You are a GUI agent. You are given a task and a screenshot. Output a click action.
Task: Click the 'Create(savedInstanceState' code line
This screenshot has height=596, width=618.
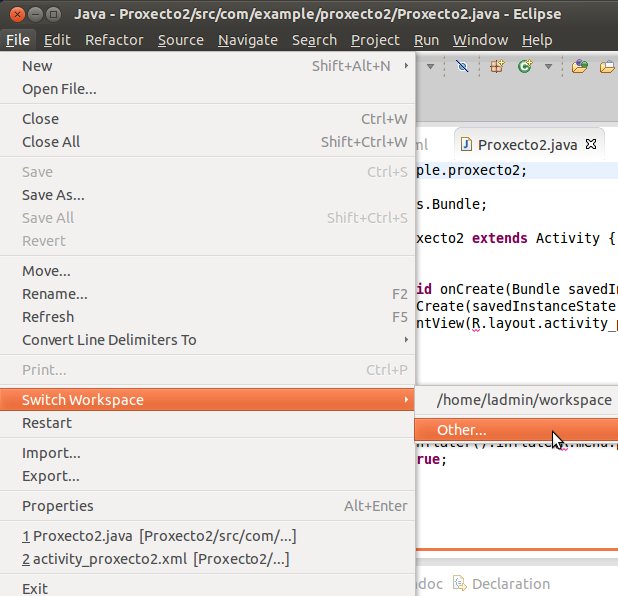[516, 306]
